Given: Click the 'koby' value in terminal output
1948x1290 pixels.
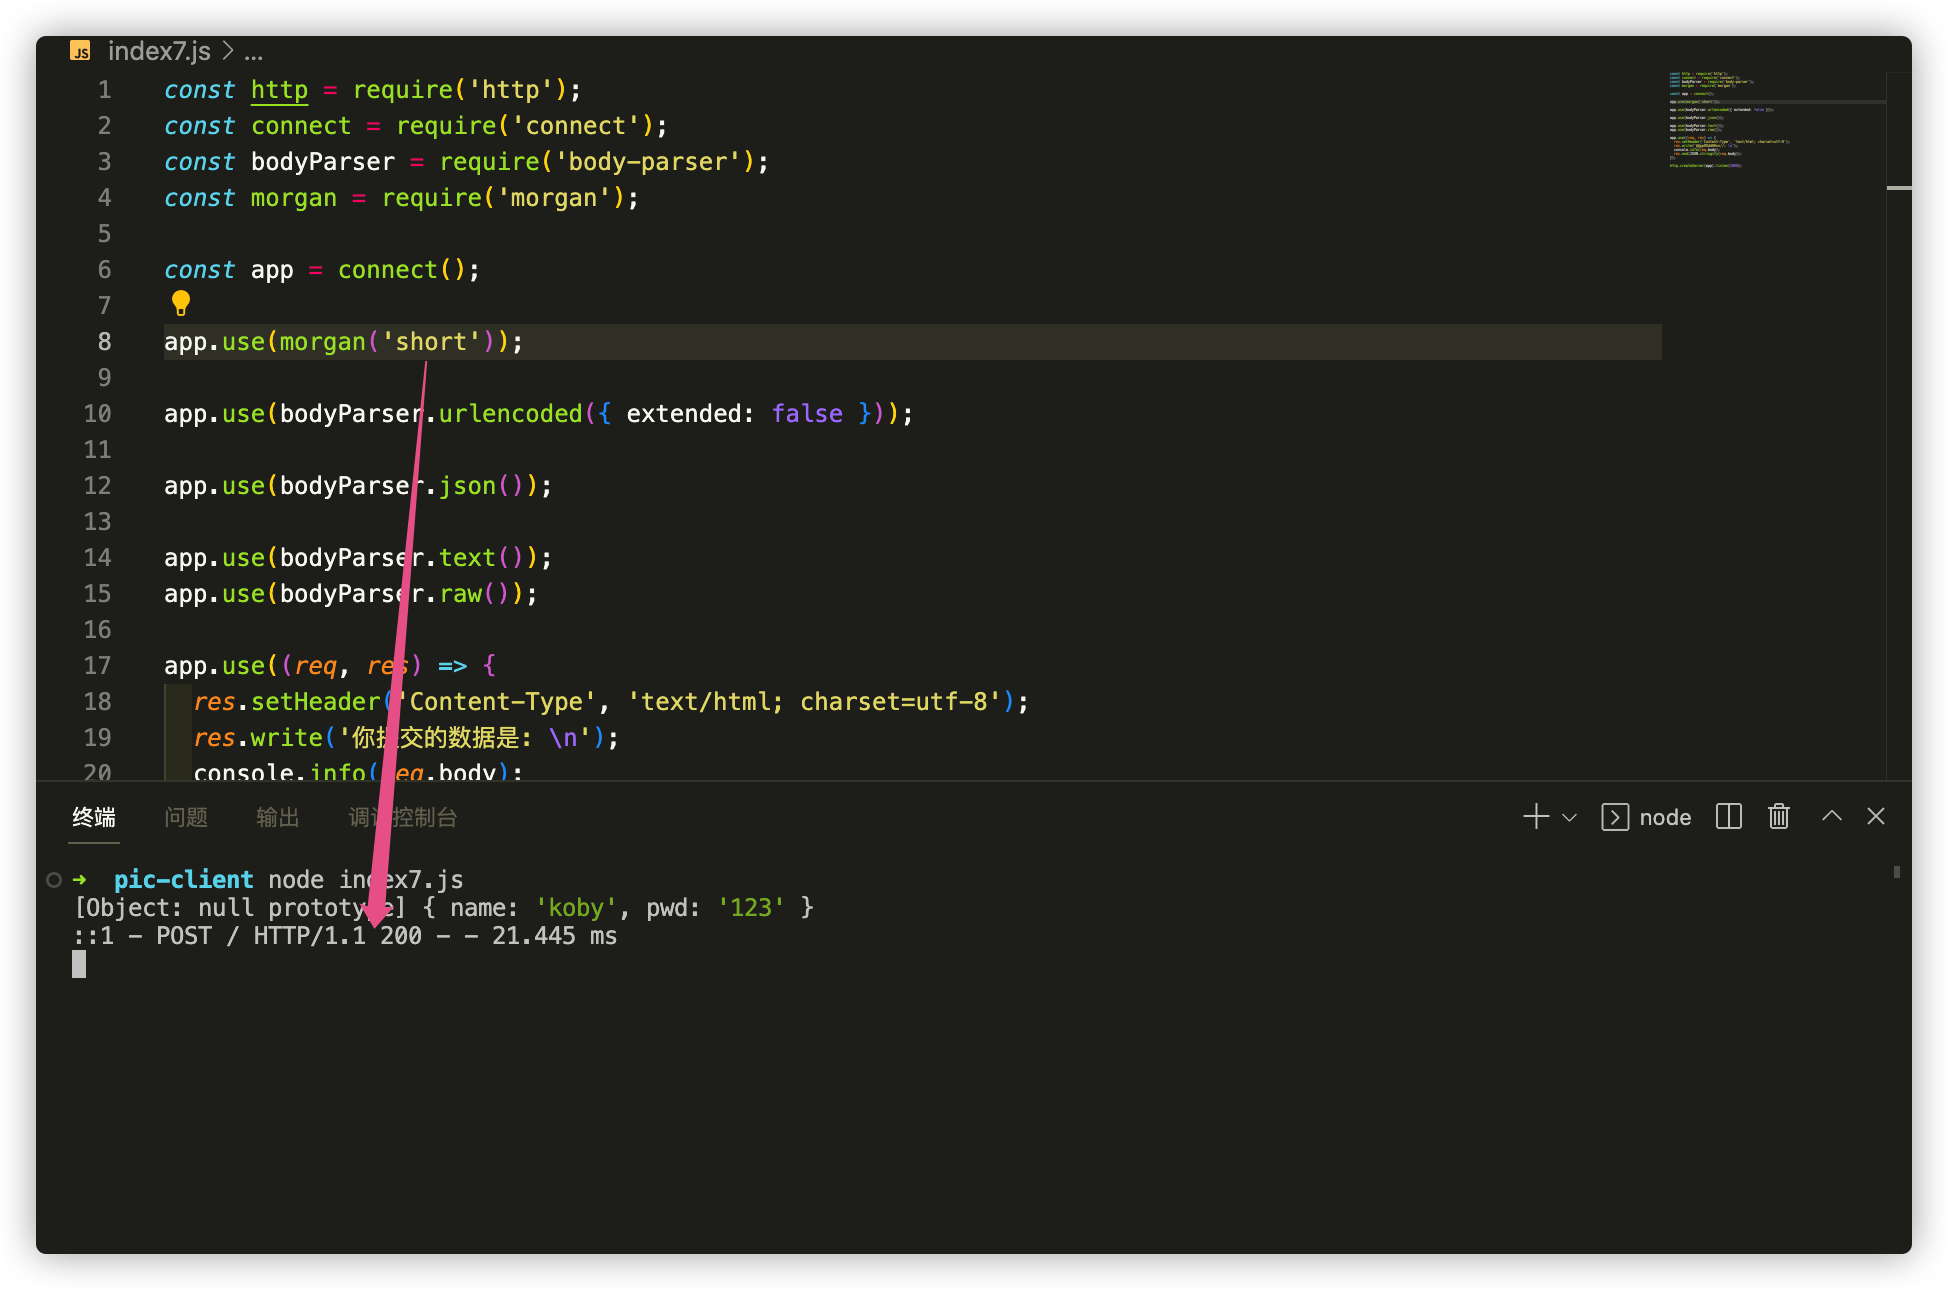Looking at the screenshot, I should pos(576,908).
